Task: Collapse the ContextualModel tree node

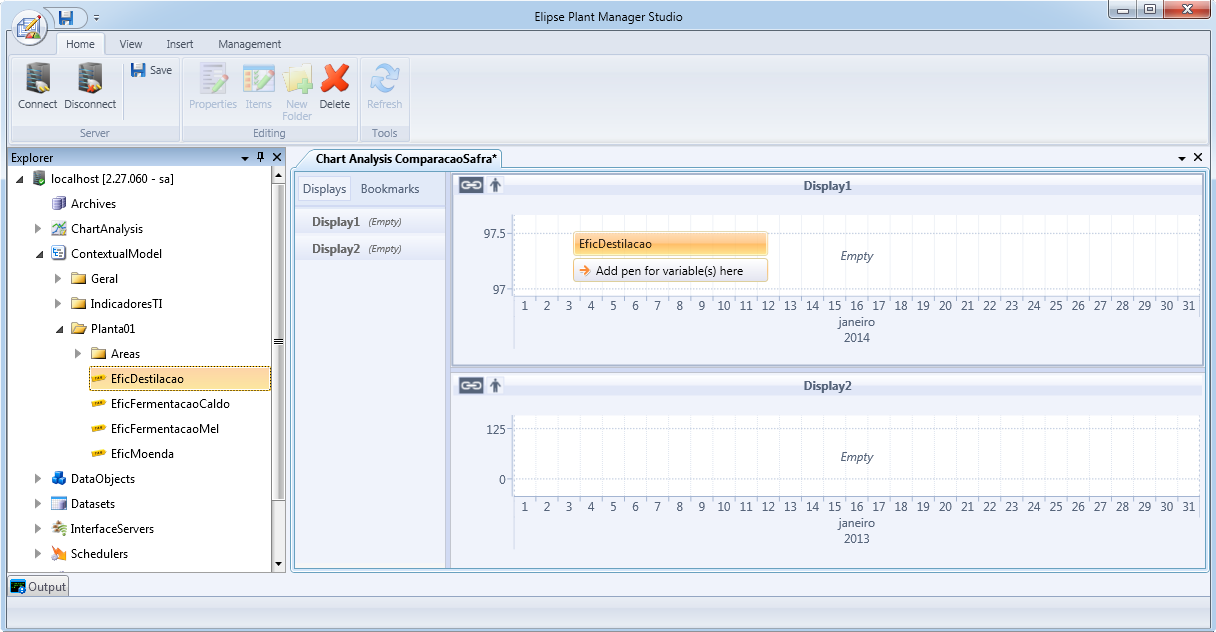Action: pos(38,254)
